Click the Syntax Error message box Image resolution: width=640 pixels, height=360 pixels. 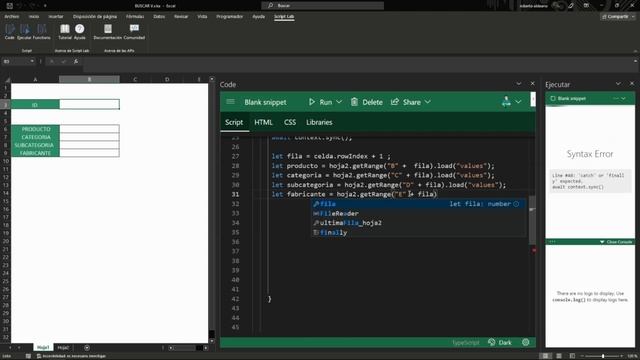tap(590, 181)
